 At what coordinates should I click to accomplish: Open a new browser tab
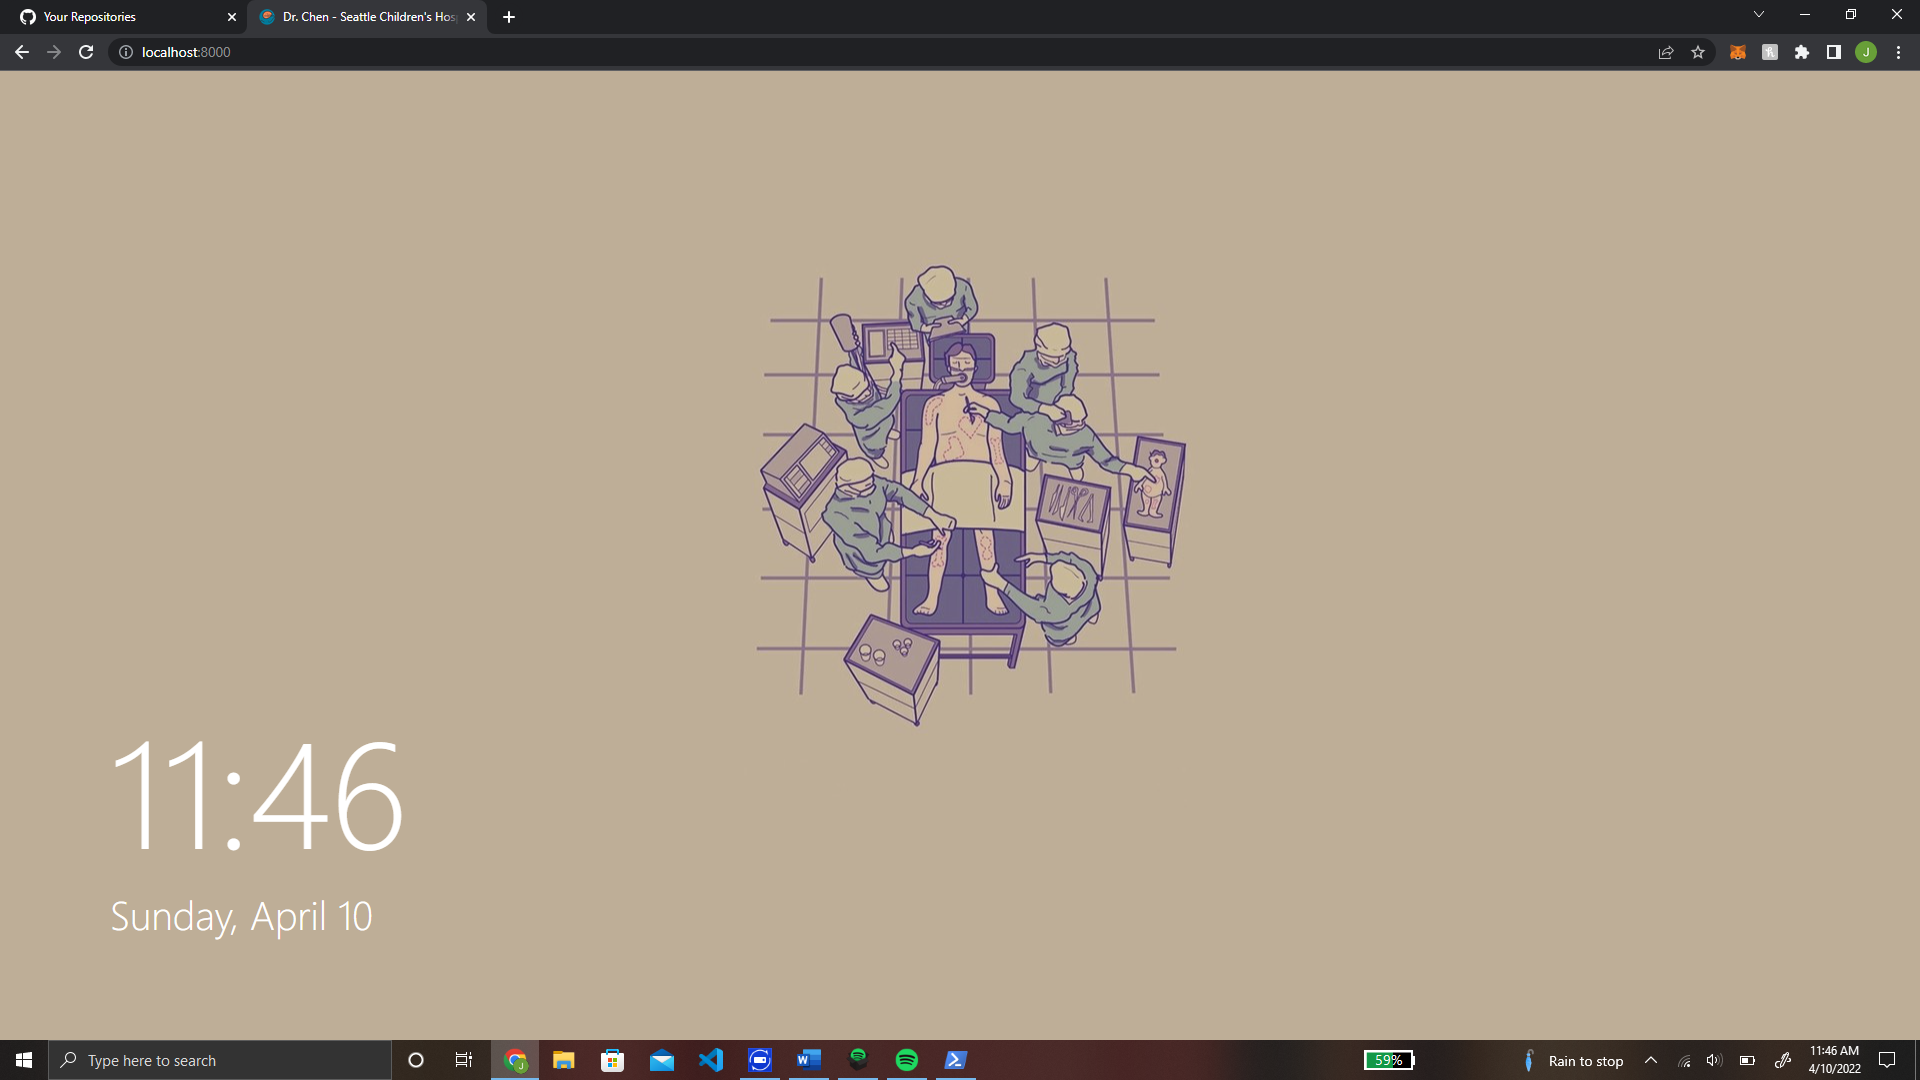[509, 17]
